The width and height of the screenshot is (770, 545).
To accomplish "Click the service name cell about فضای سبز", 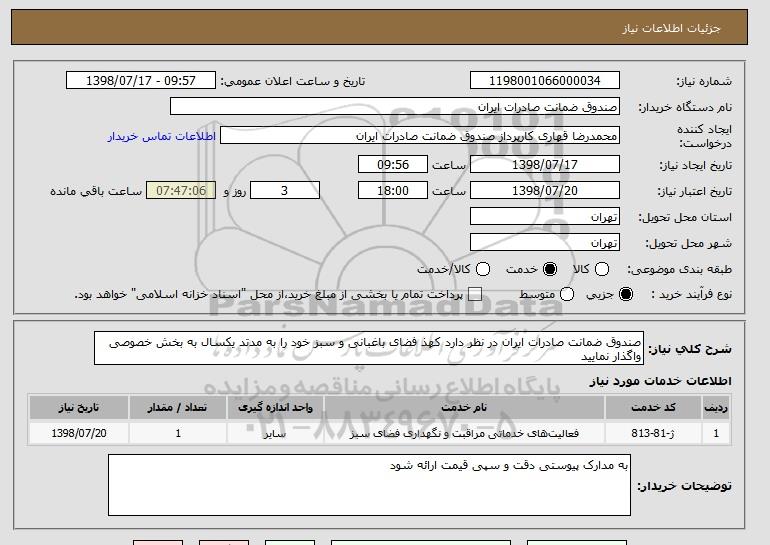I will tap(464, 433).
